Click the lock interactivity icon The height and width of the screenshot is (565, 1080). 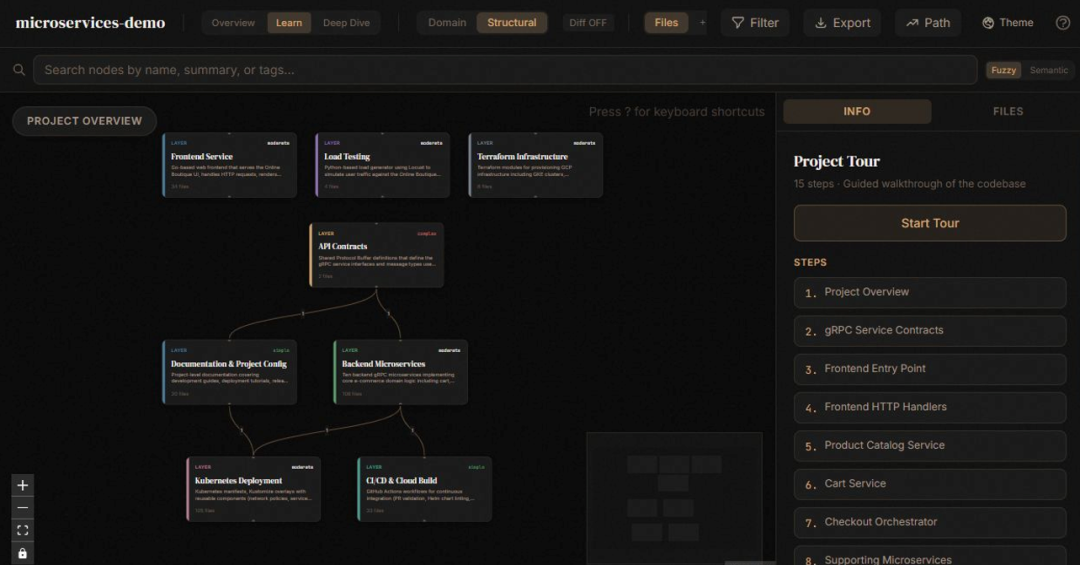click(23, 553)
